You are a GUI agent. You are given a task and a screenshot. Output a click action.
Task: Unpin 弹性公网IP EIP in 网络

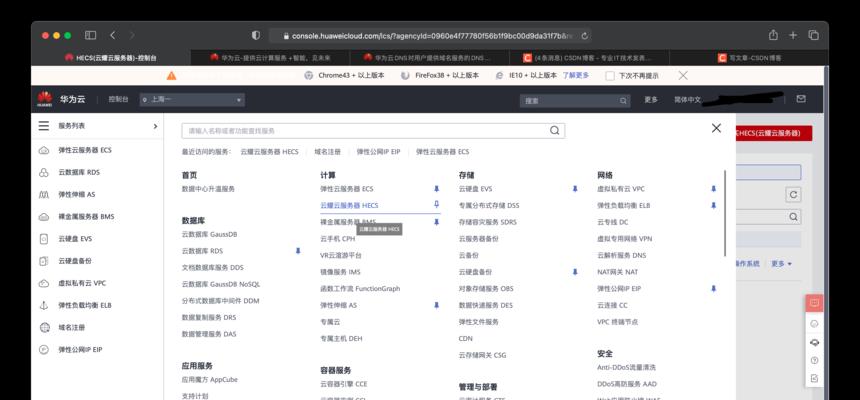point(714,288)
